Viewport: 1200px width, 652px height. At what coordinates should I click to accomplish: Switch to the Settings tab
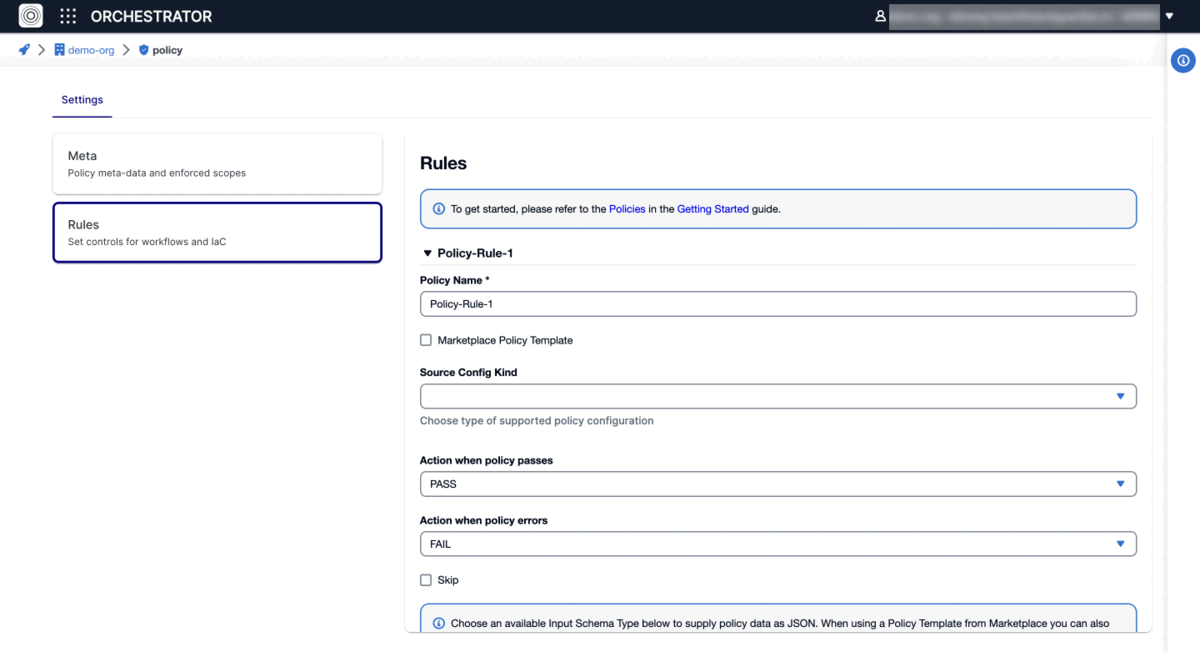pos(82,100)
